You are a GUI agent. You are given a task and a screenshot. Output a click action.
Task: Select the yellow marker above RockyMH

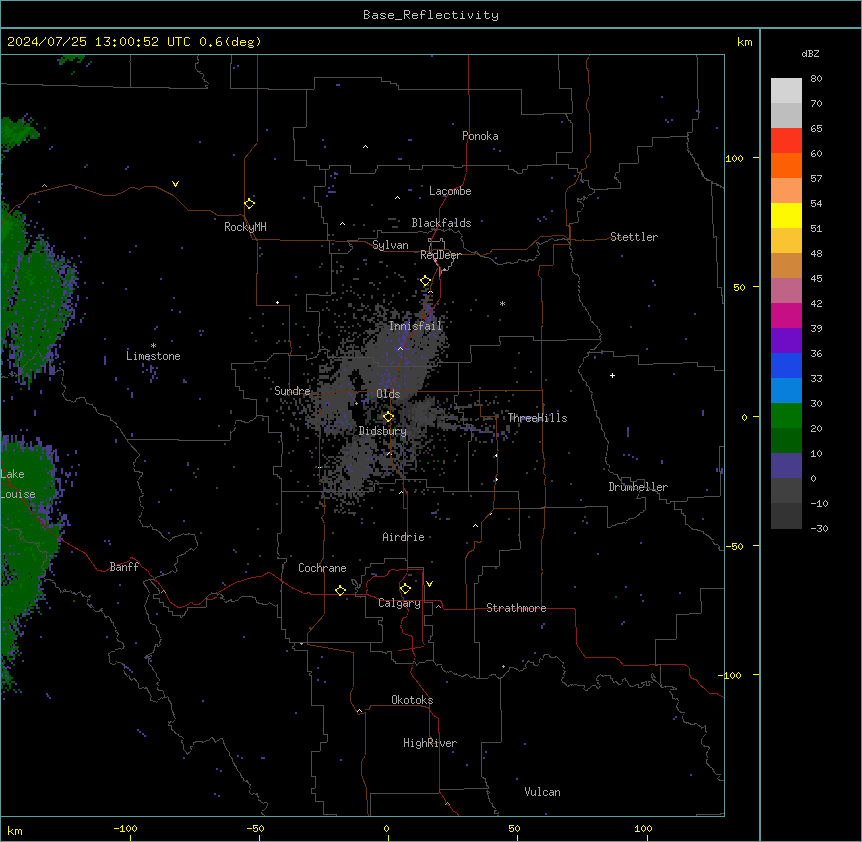(250, 203)
